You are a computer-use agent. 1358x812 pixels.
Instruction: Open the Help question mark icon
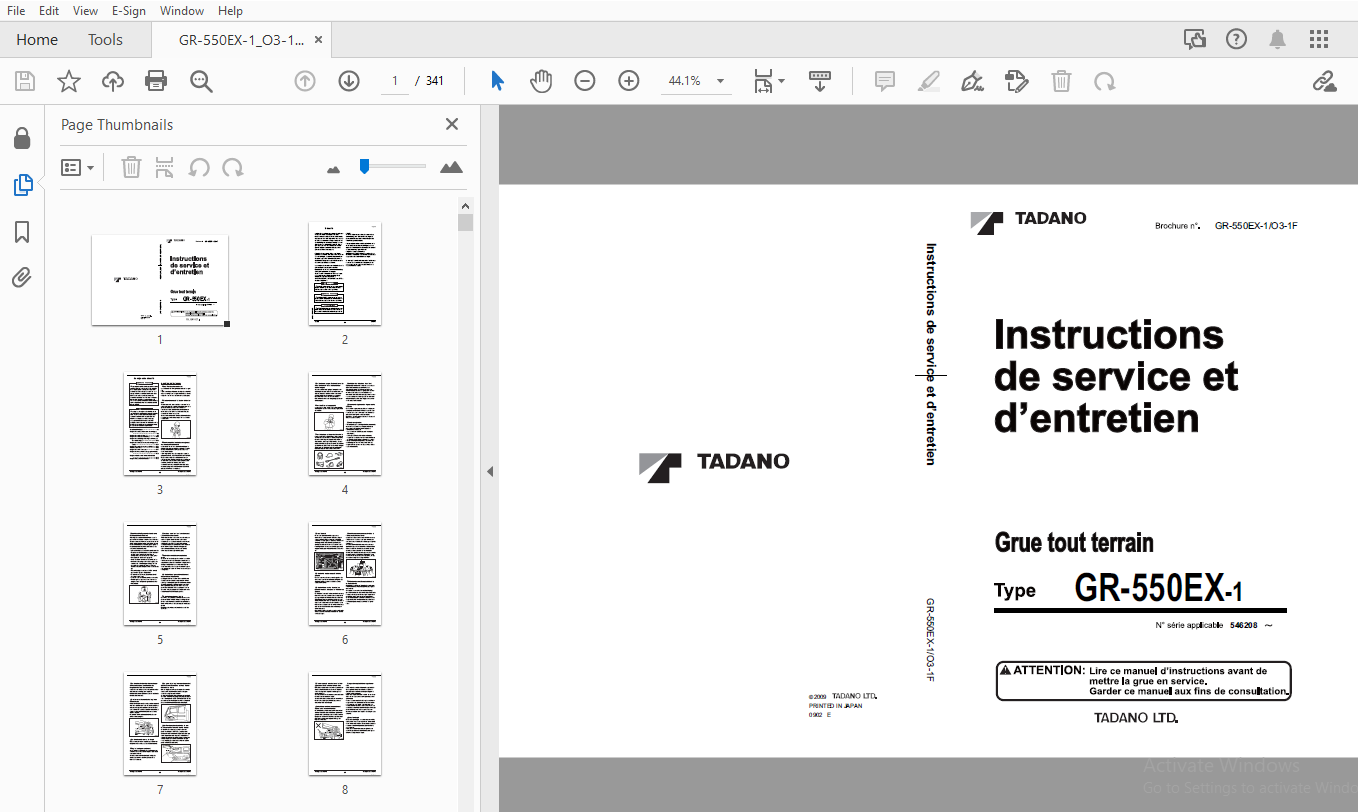point(1237,39)
